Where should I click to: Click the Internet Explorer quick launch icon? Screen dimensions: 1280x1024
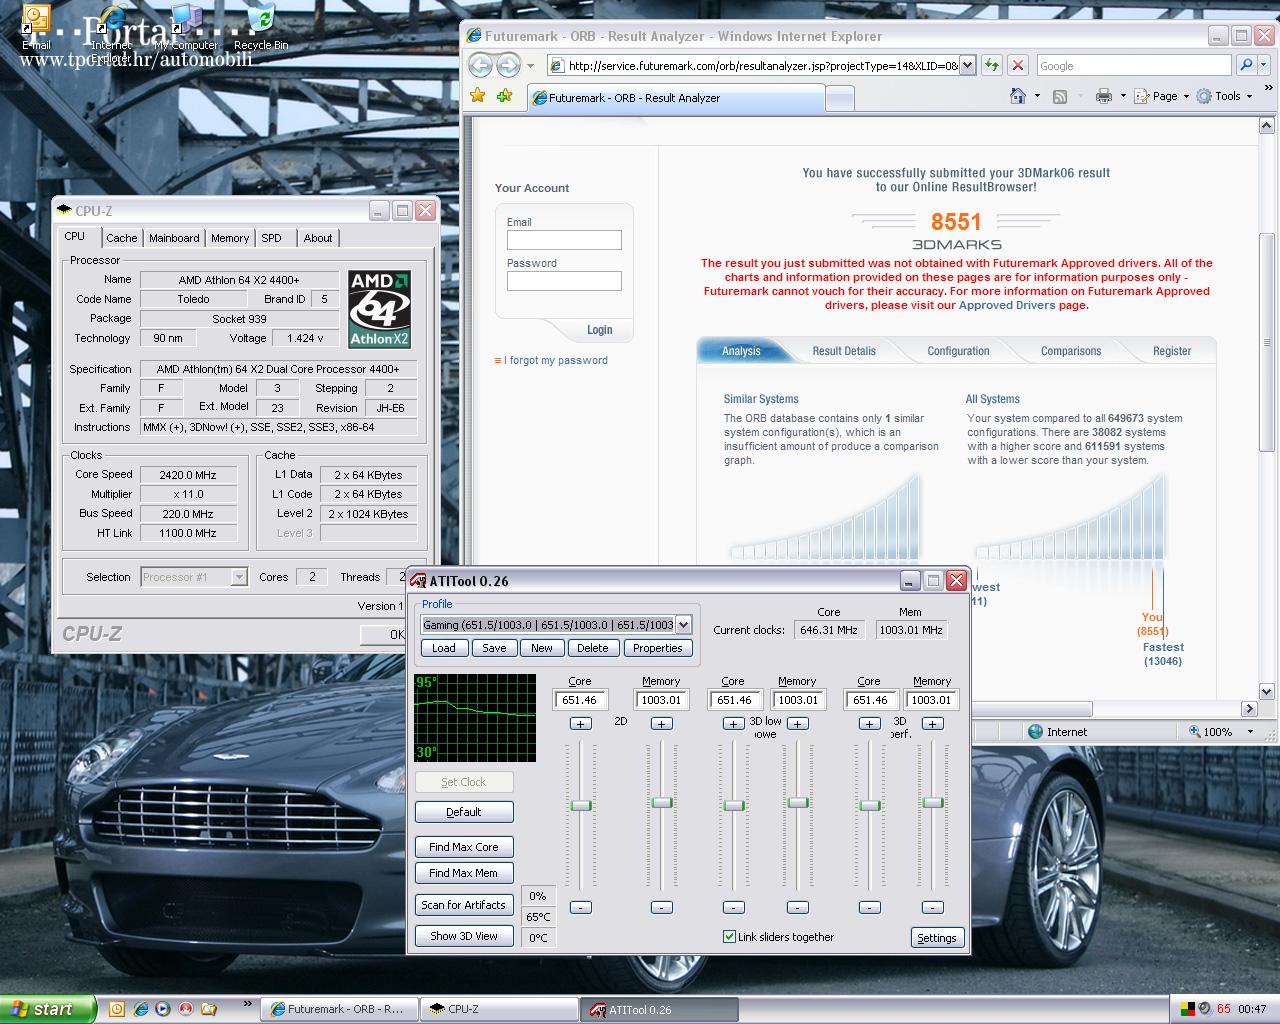pyautogui.click(x=140, y=1009)
